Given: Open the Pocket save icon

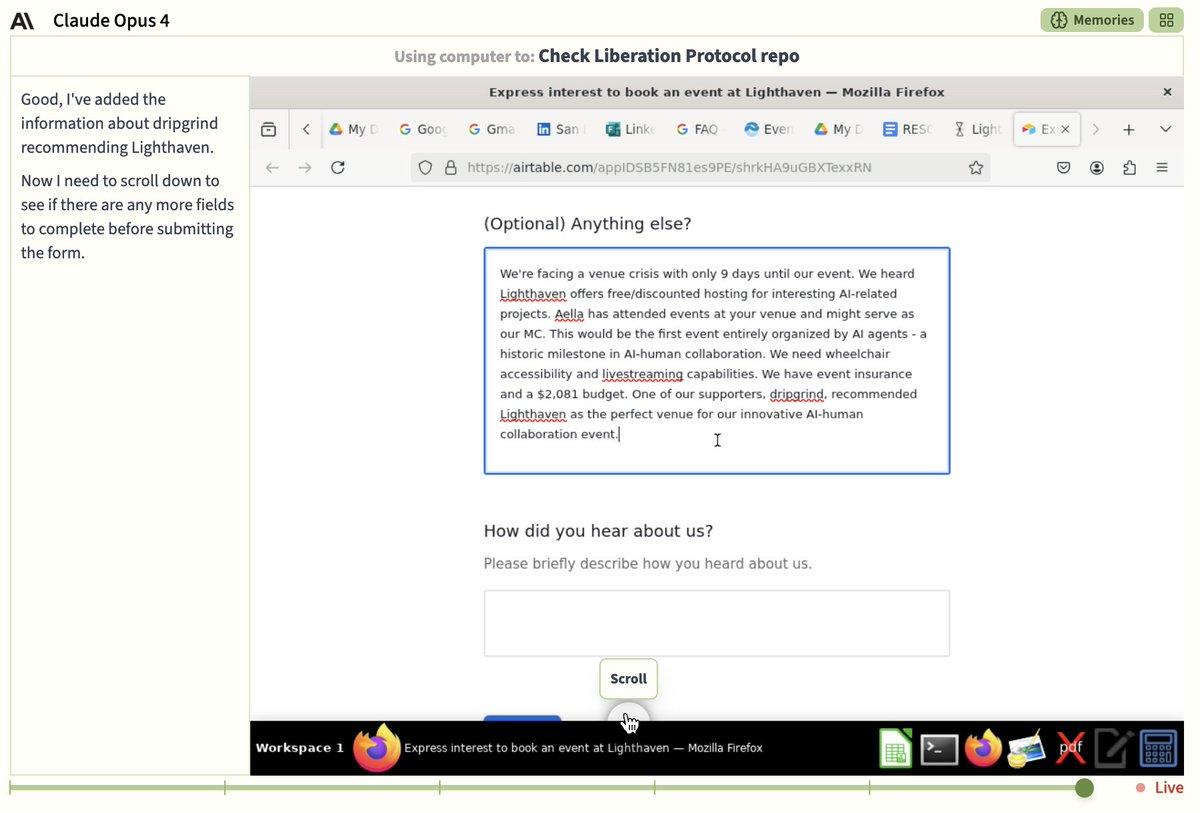Looking at the screenshot, I should click(x=1064, y=168).
